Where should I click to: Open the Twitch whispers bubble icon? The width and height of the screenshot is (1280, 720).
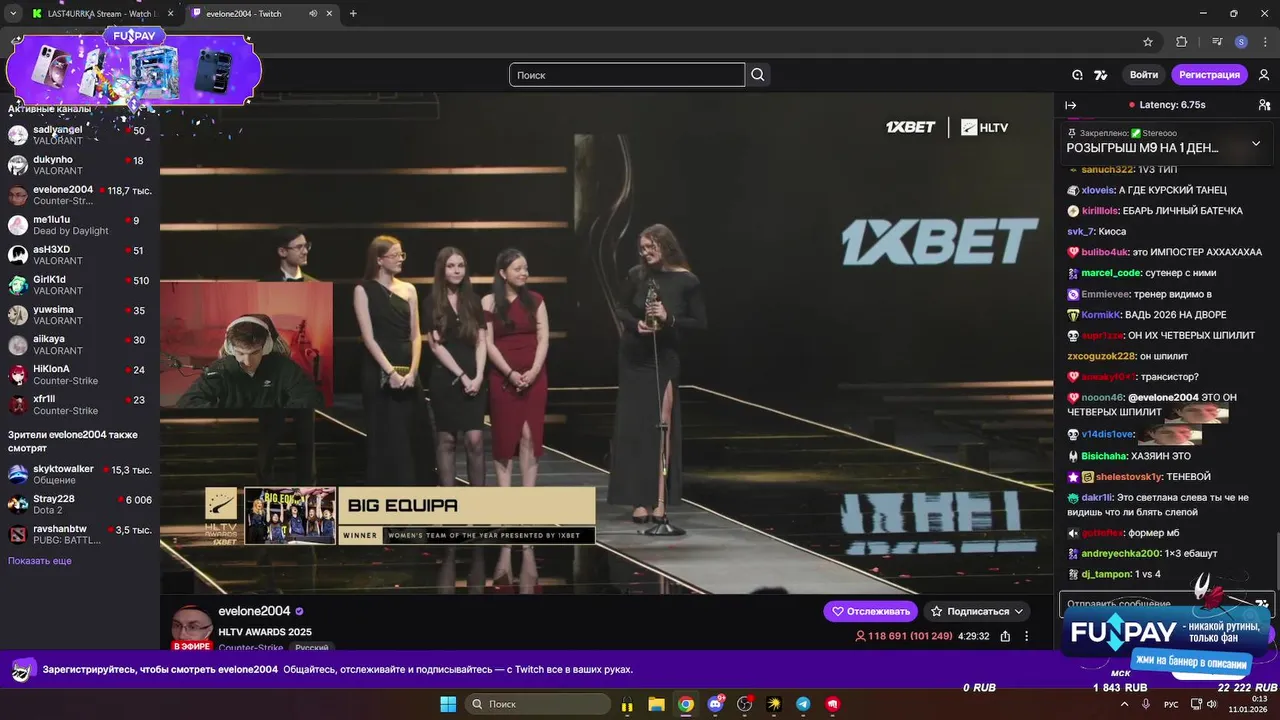pos(1077,75)
